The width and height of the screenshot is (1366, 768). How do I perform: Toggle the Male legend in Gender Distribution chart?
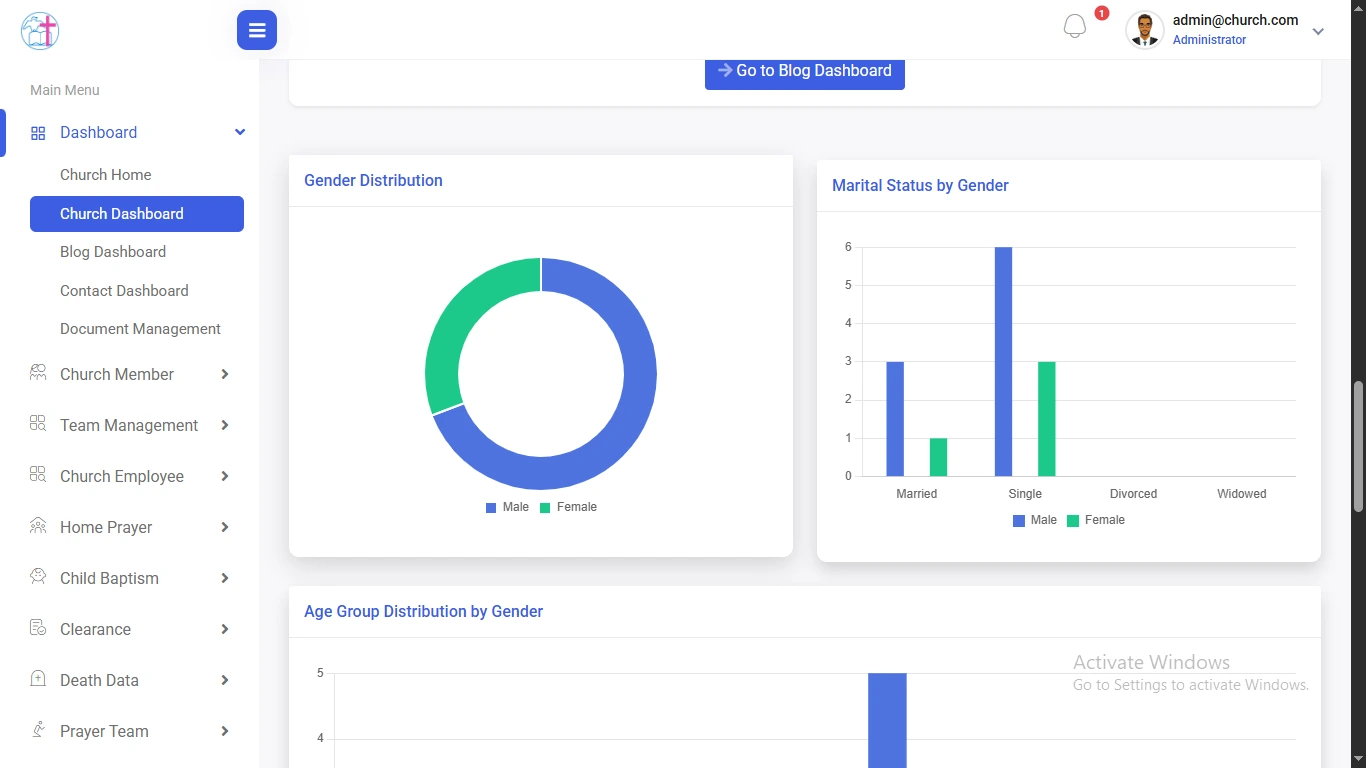click(x=507, y=507)
